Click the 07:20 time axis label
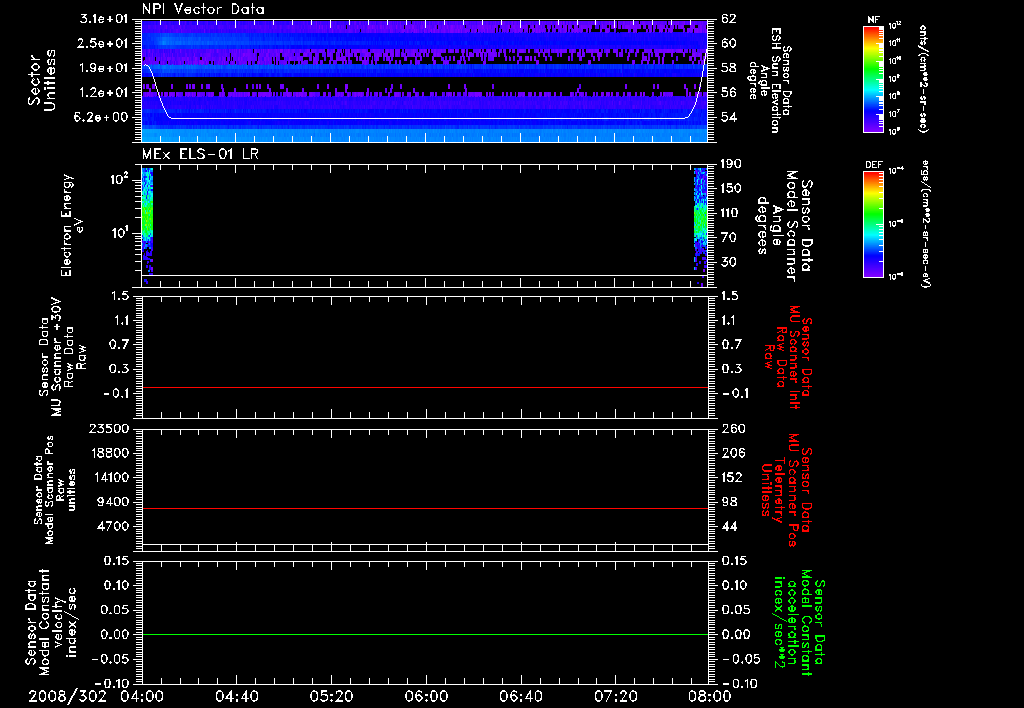This screenshot has width=1024, height=708. pos(616,696)
